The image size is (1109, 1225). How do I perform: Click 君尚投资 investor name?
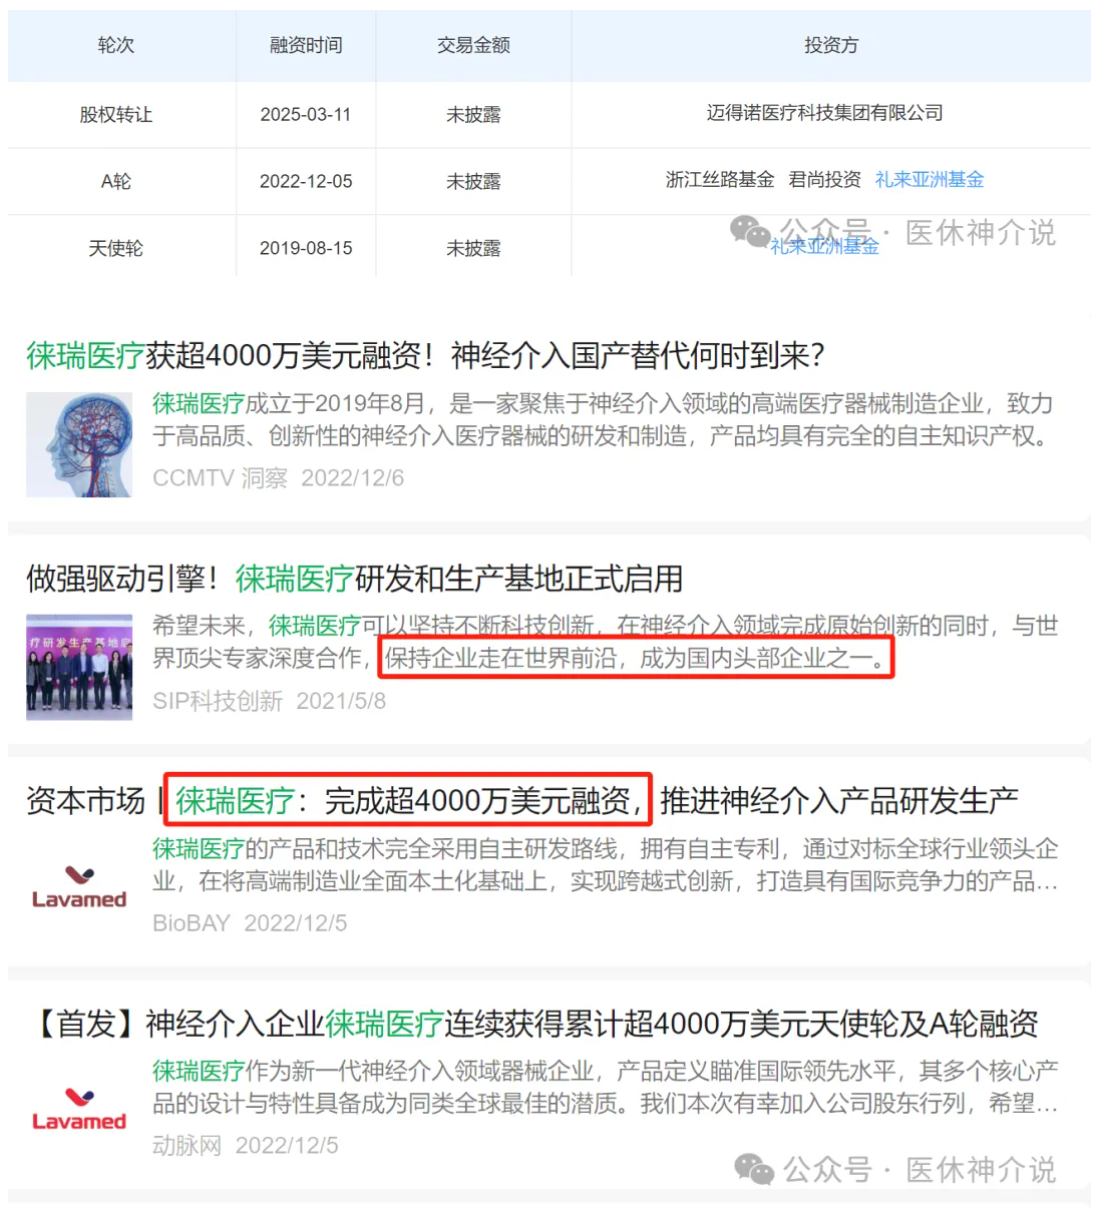825,180
